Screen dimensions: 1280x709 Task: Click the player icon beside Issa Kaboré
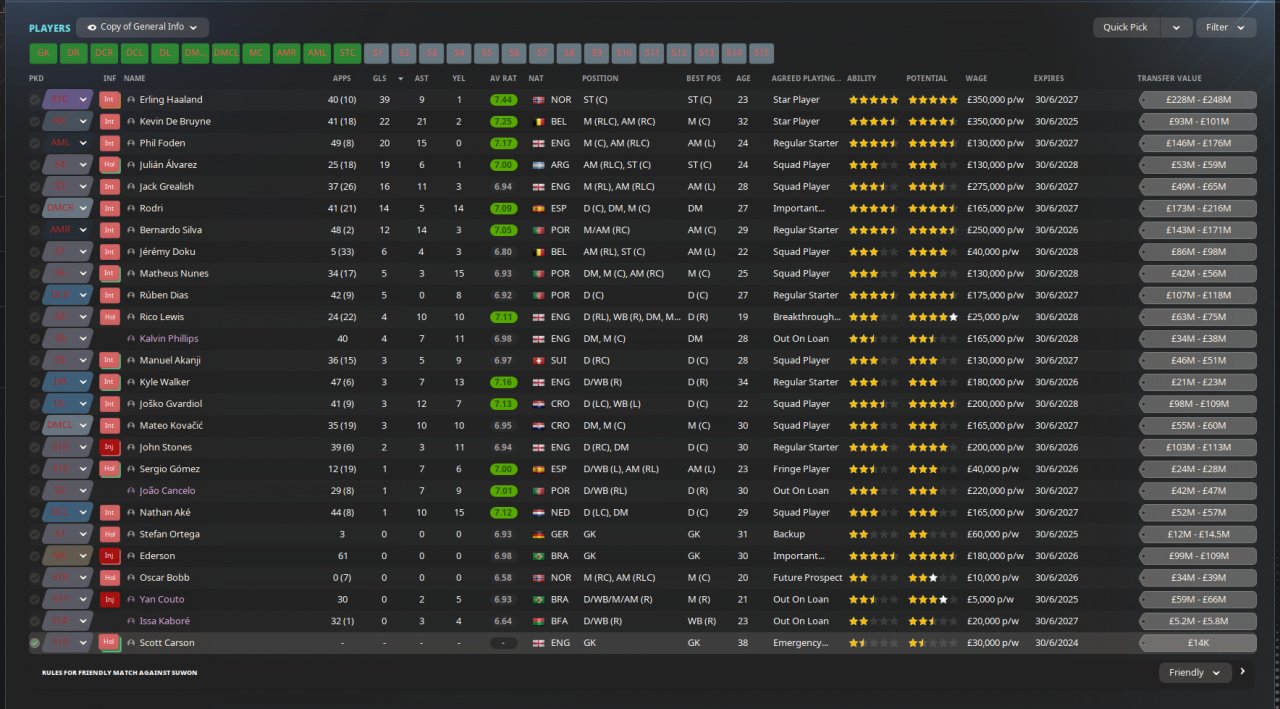[x=131, y=621]
